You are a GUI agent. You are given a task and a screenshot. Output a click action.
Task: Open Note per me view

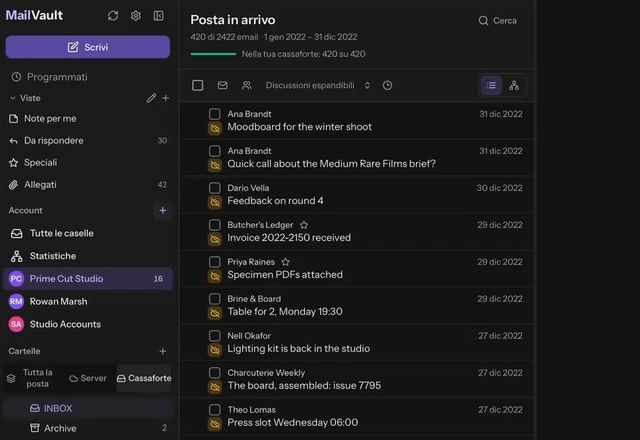tap(88, 118)
